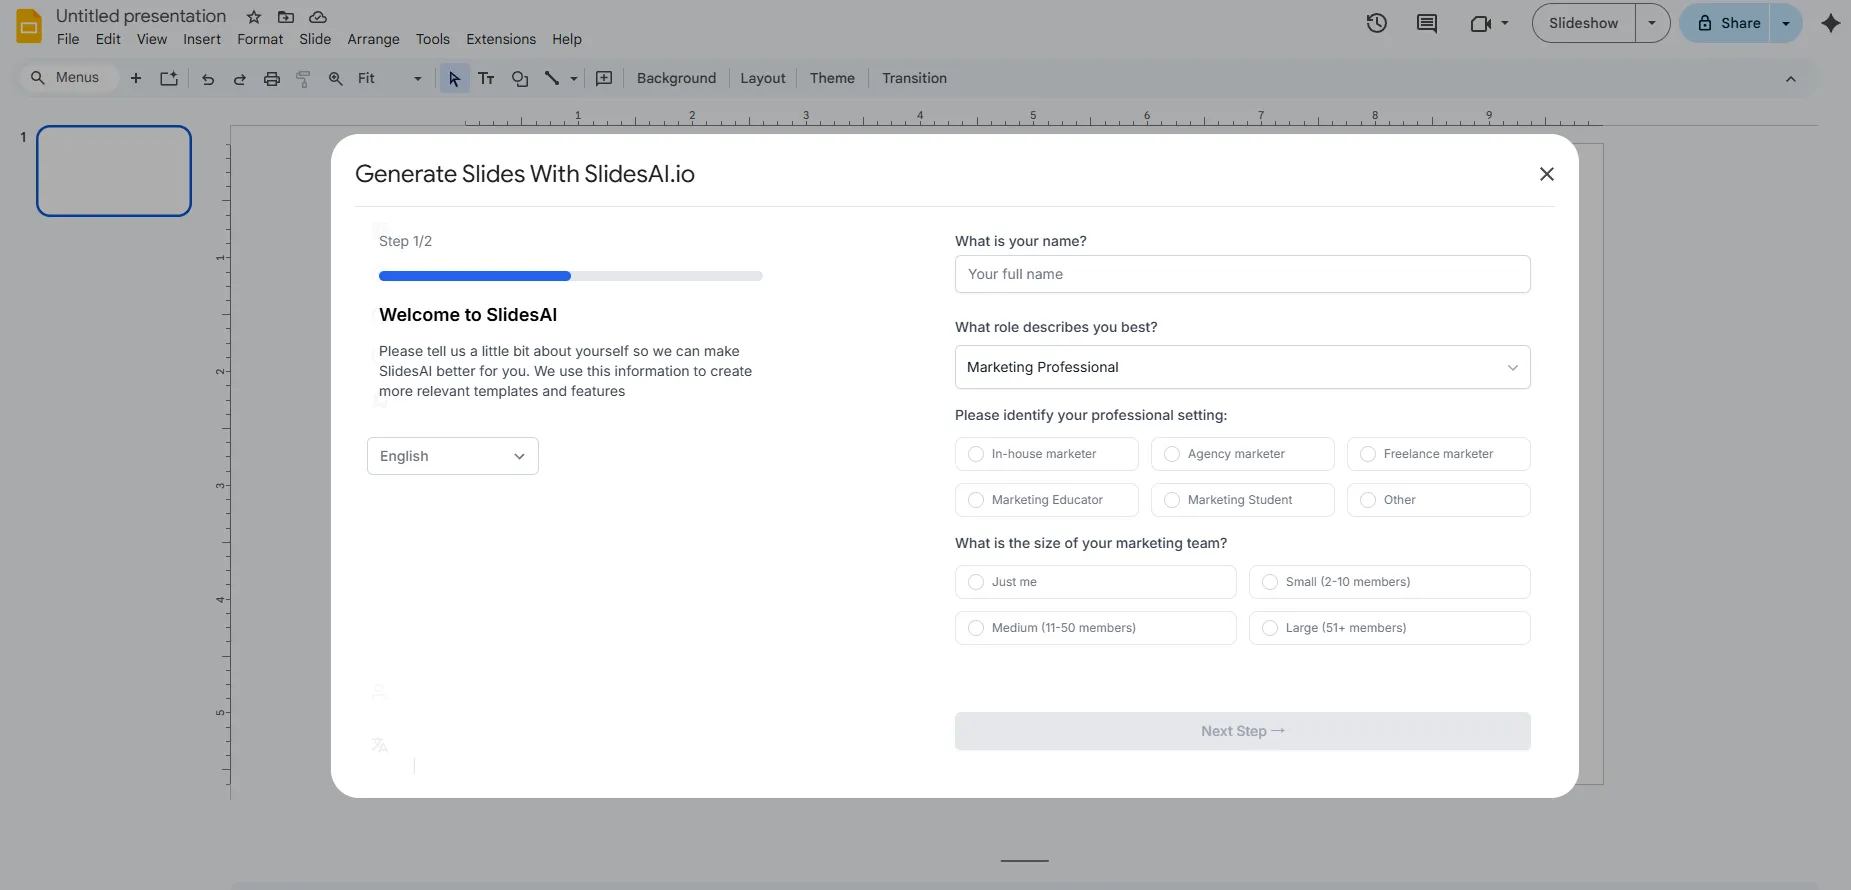Screen dimensions: 1851x890
Task: Click the undo arrow icon
Action: click(x=208, y=79)
